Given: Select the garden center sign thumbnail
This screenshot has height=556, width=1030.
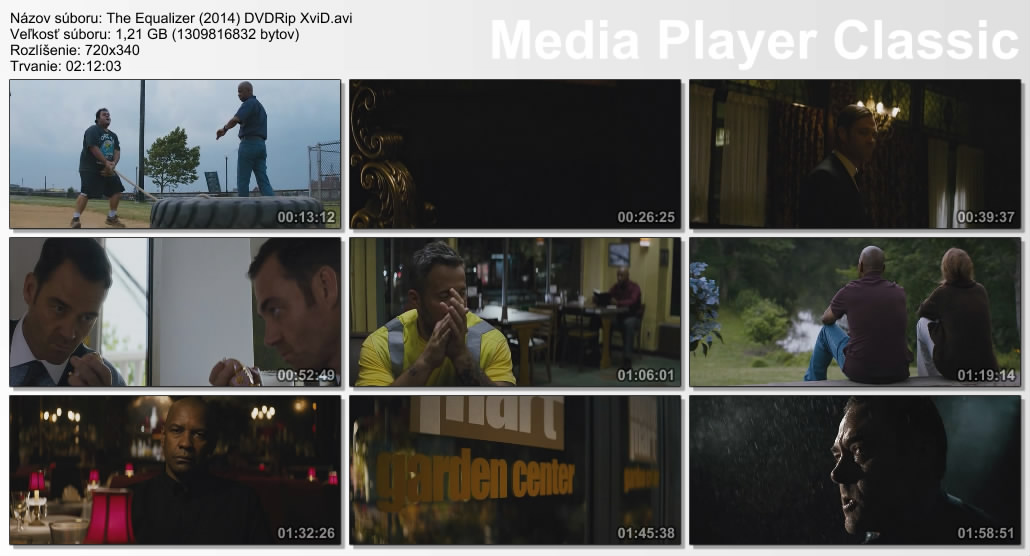Looking at the screenshot, I should (x=515, y=469).
